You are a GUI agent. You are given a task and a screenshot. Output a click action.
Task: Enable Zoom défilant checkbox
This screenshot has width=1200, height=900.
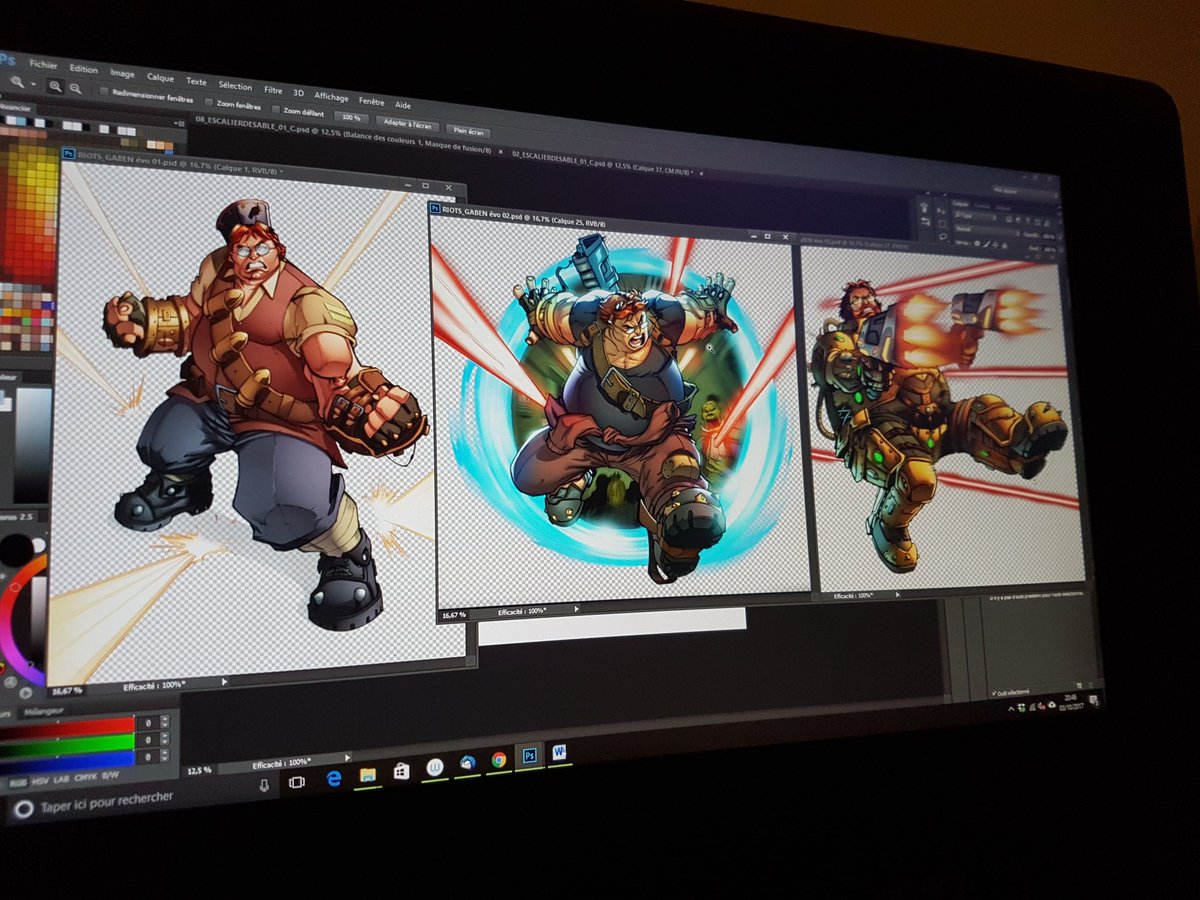click(275, 109)
